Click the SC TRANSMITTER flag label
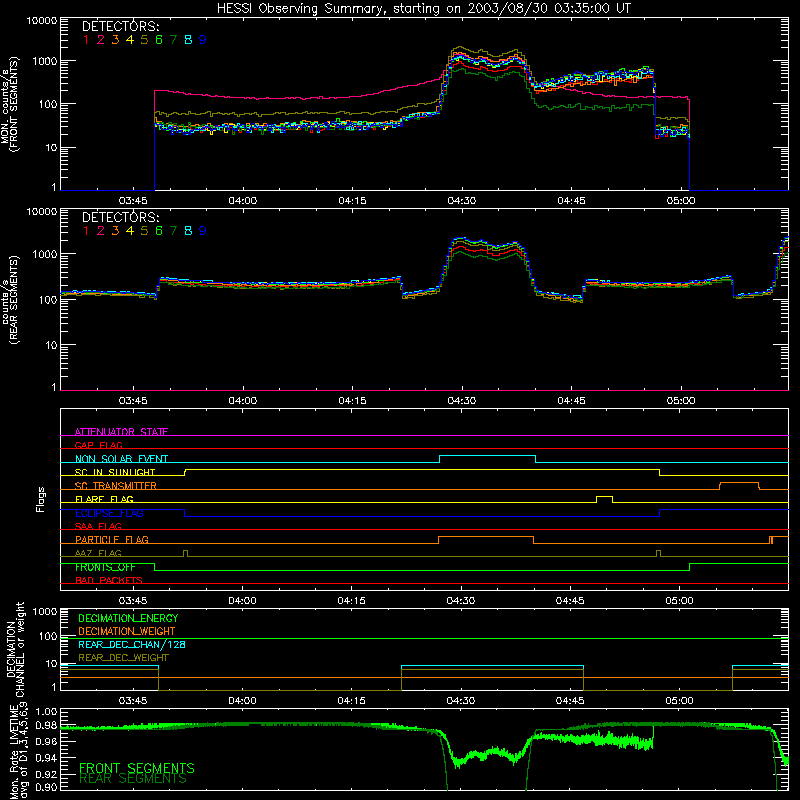This screenshot has height=800, width=800. [116, 485]
